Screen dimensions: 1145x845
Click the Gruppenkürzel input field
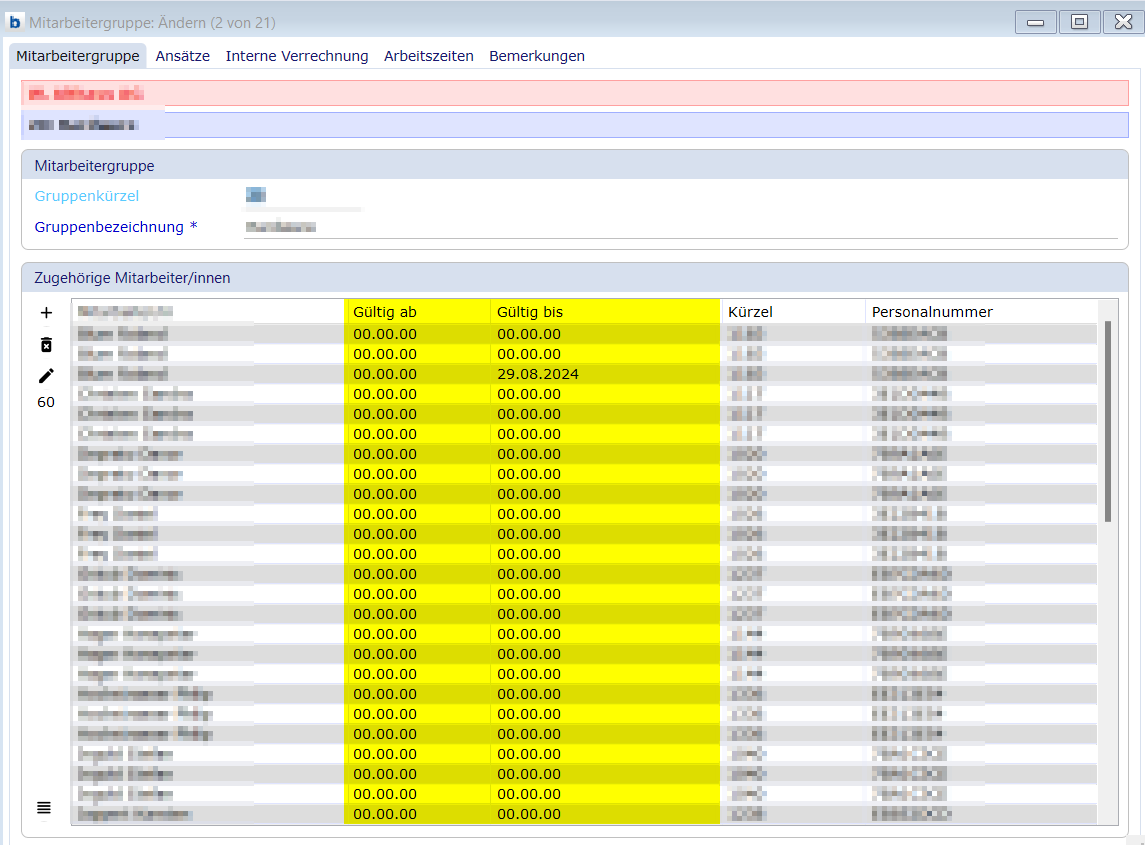pyautogui.click(x=302, y=196)
